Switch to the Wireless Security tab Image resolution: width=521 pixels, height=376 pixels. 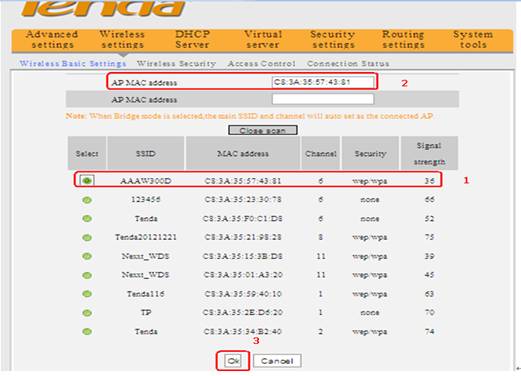(176, 63)
